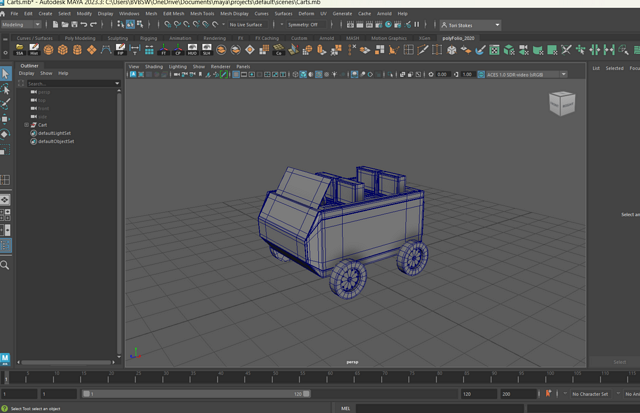Select the Lasso tool in toolbox

(5, 89)
